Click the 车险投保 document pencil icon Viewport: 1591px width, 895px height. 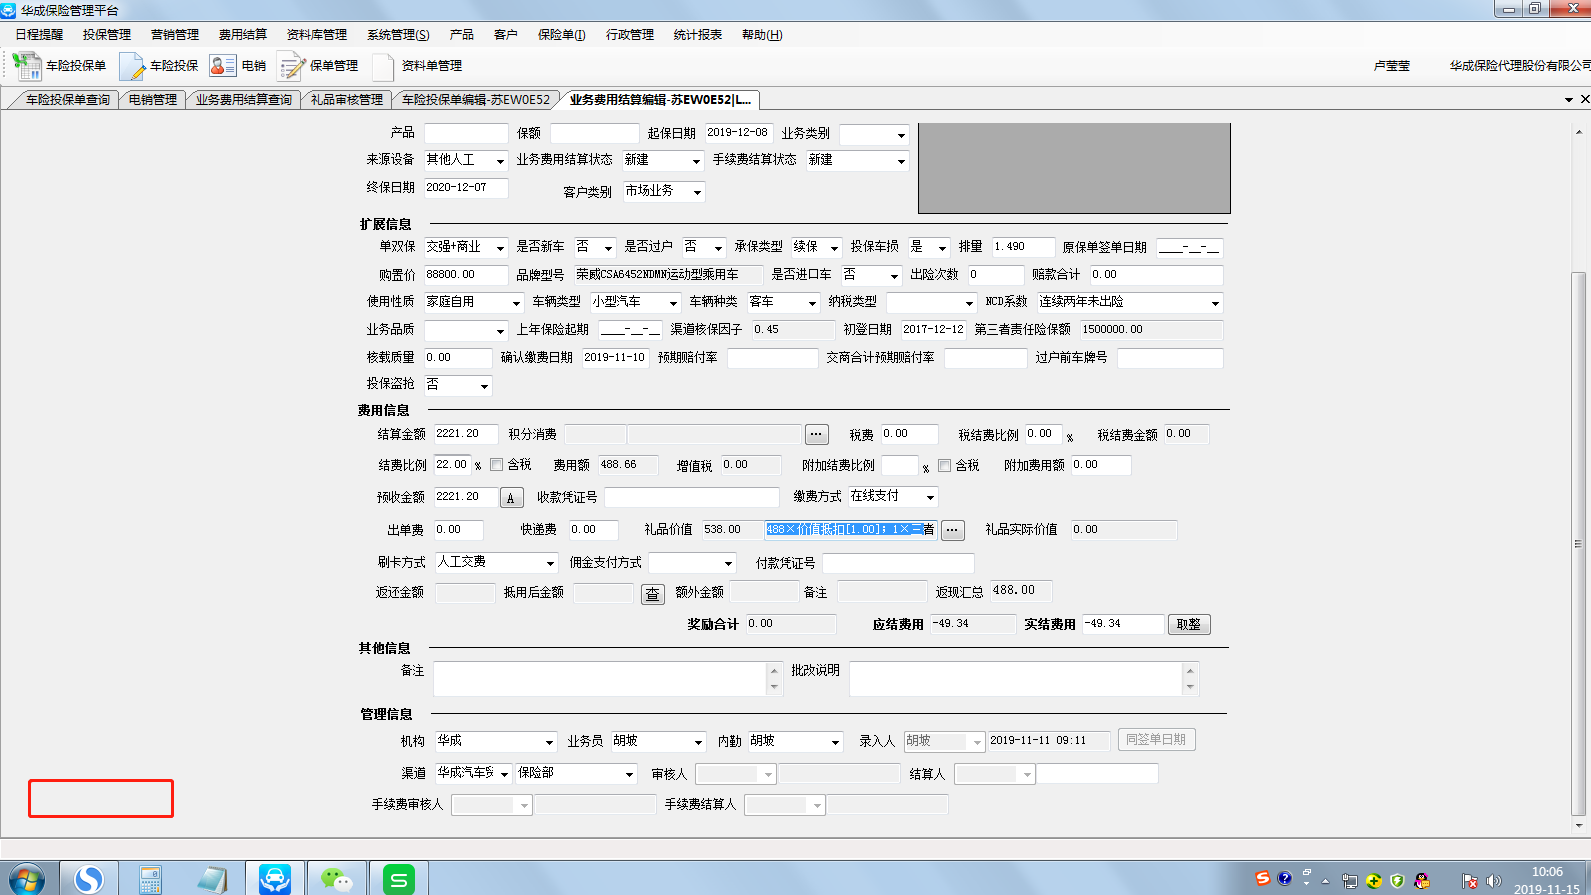click(132, 66)
